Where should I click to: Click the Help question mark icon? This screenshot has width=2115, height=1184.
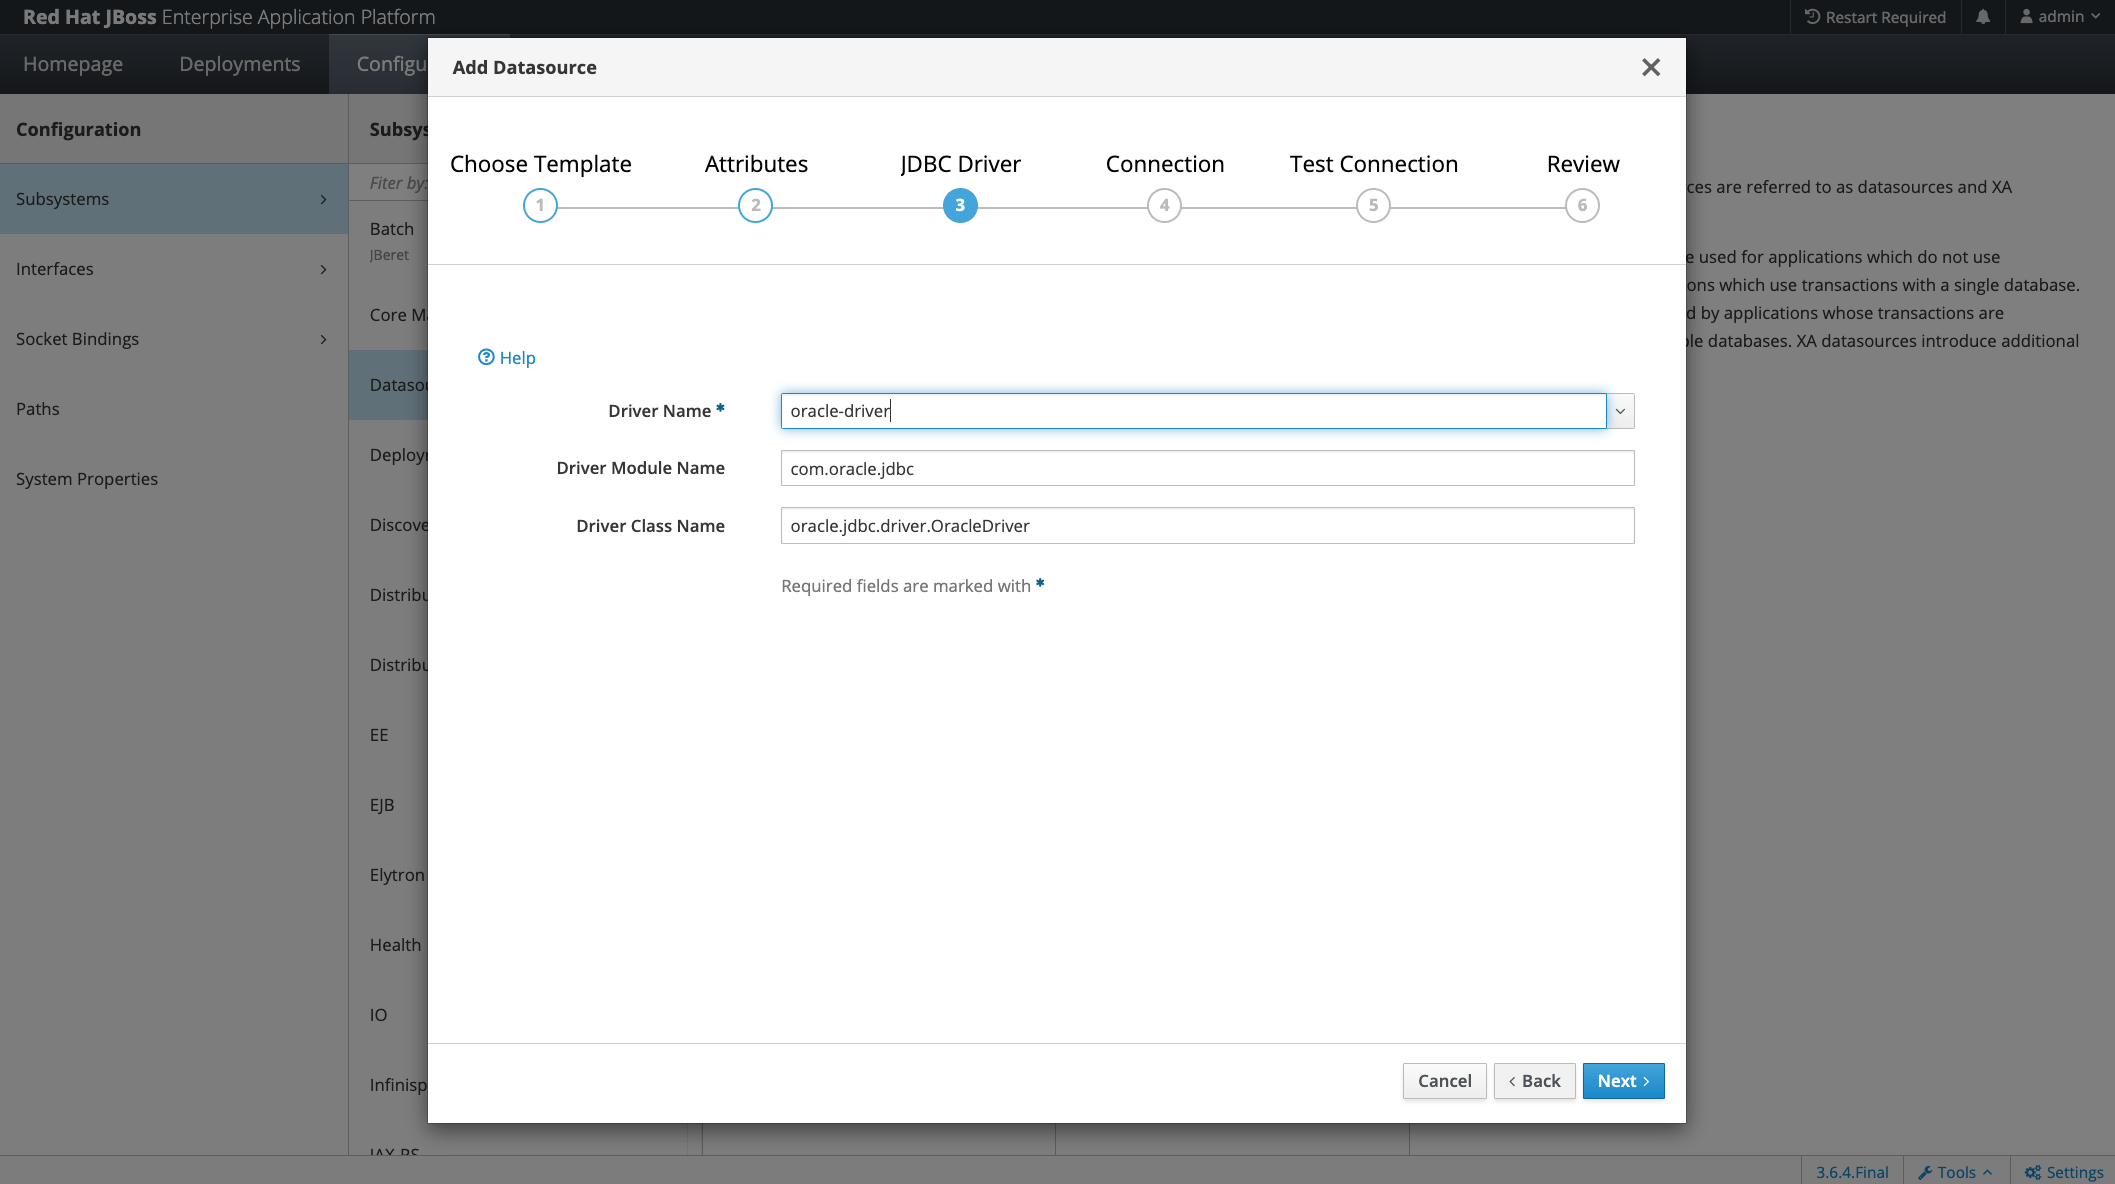486,357
